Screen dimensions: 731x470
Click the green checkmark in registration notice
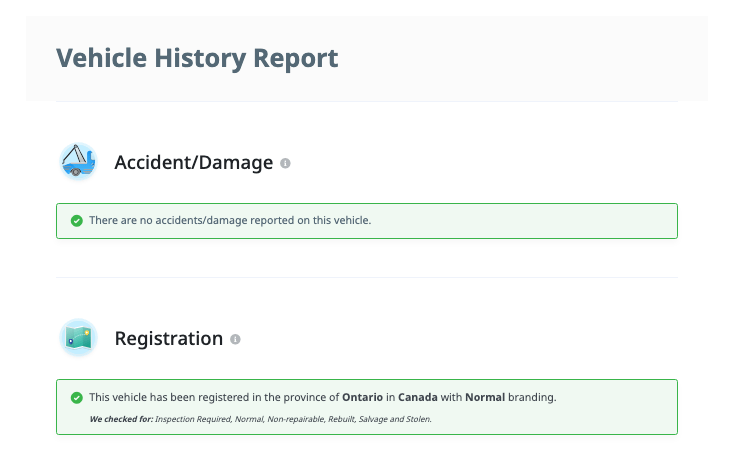[76, 398]
